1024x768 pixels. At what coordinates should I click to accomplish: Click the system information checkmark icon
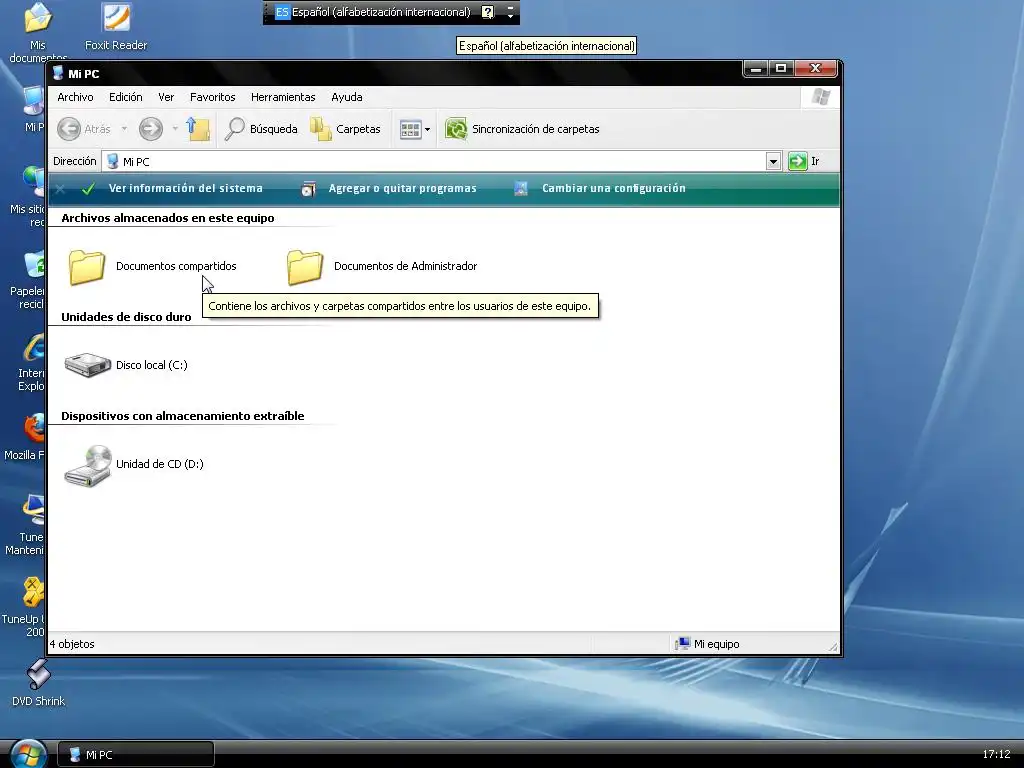[x=88, y=189]
